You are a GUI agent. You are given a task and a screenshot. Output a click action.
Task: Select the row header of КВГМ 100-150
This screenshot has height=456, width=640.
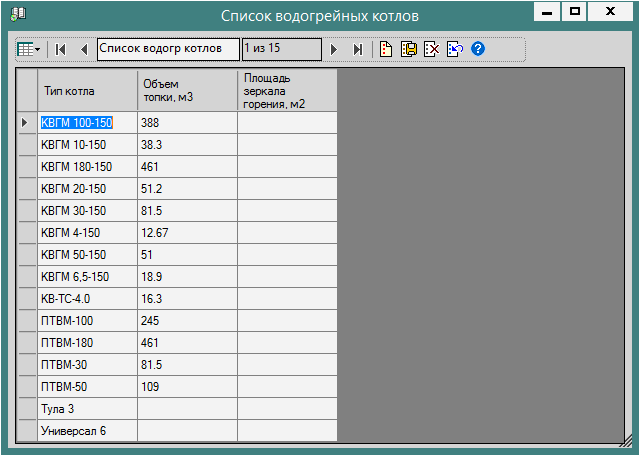27,122
